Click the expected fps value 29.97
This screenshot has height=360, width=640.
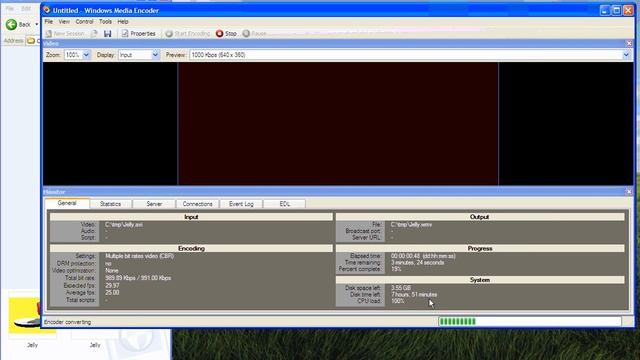click(112, 285)
